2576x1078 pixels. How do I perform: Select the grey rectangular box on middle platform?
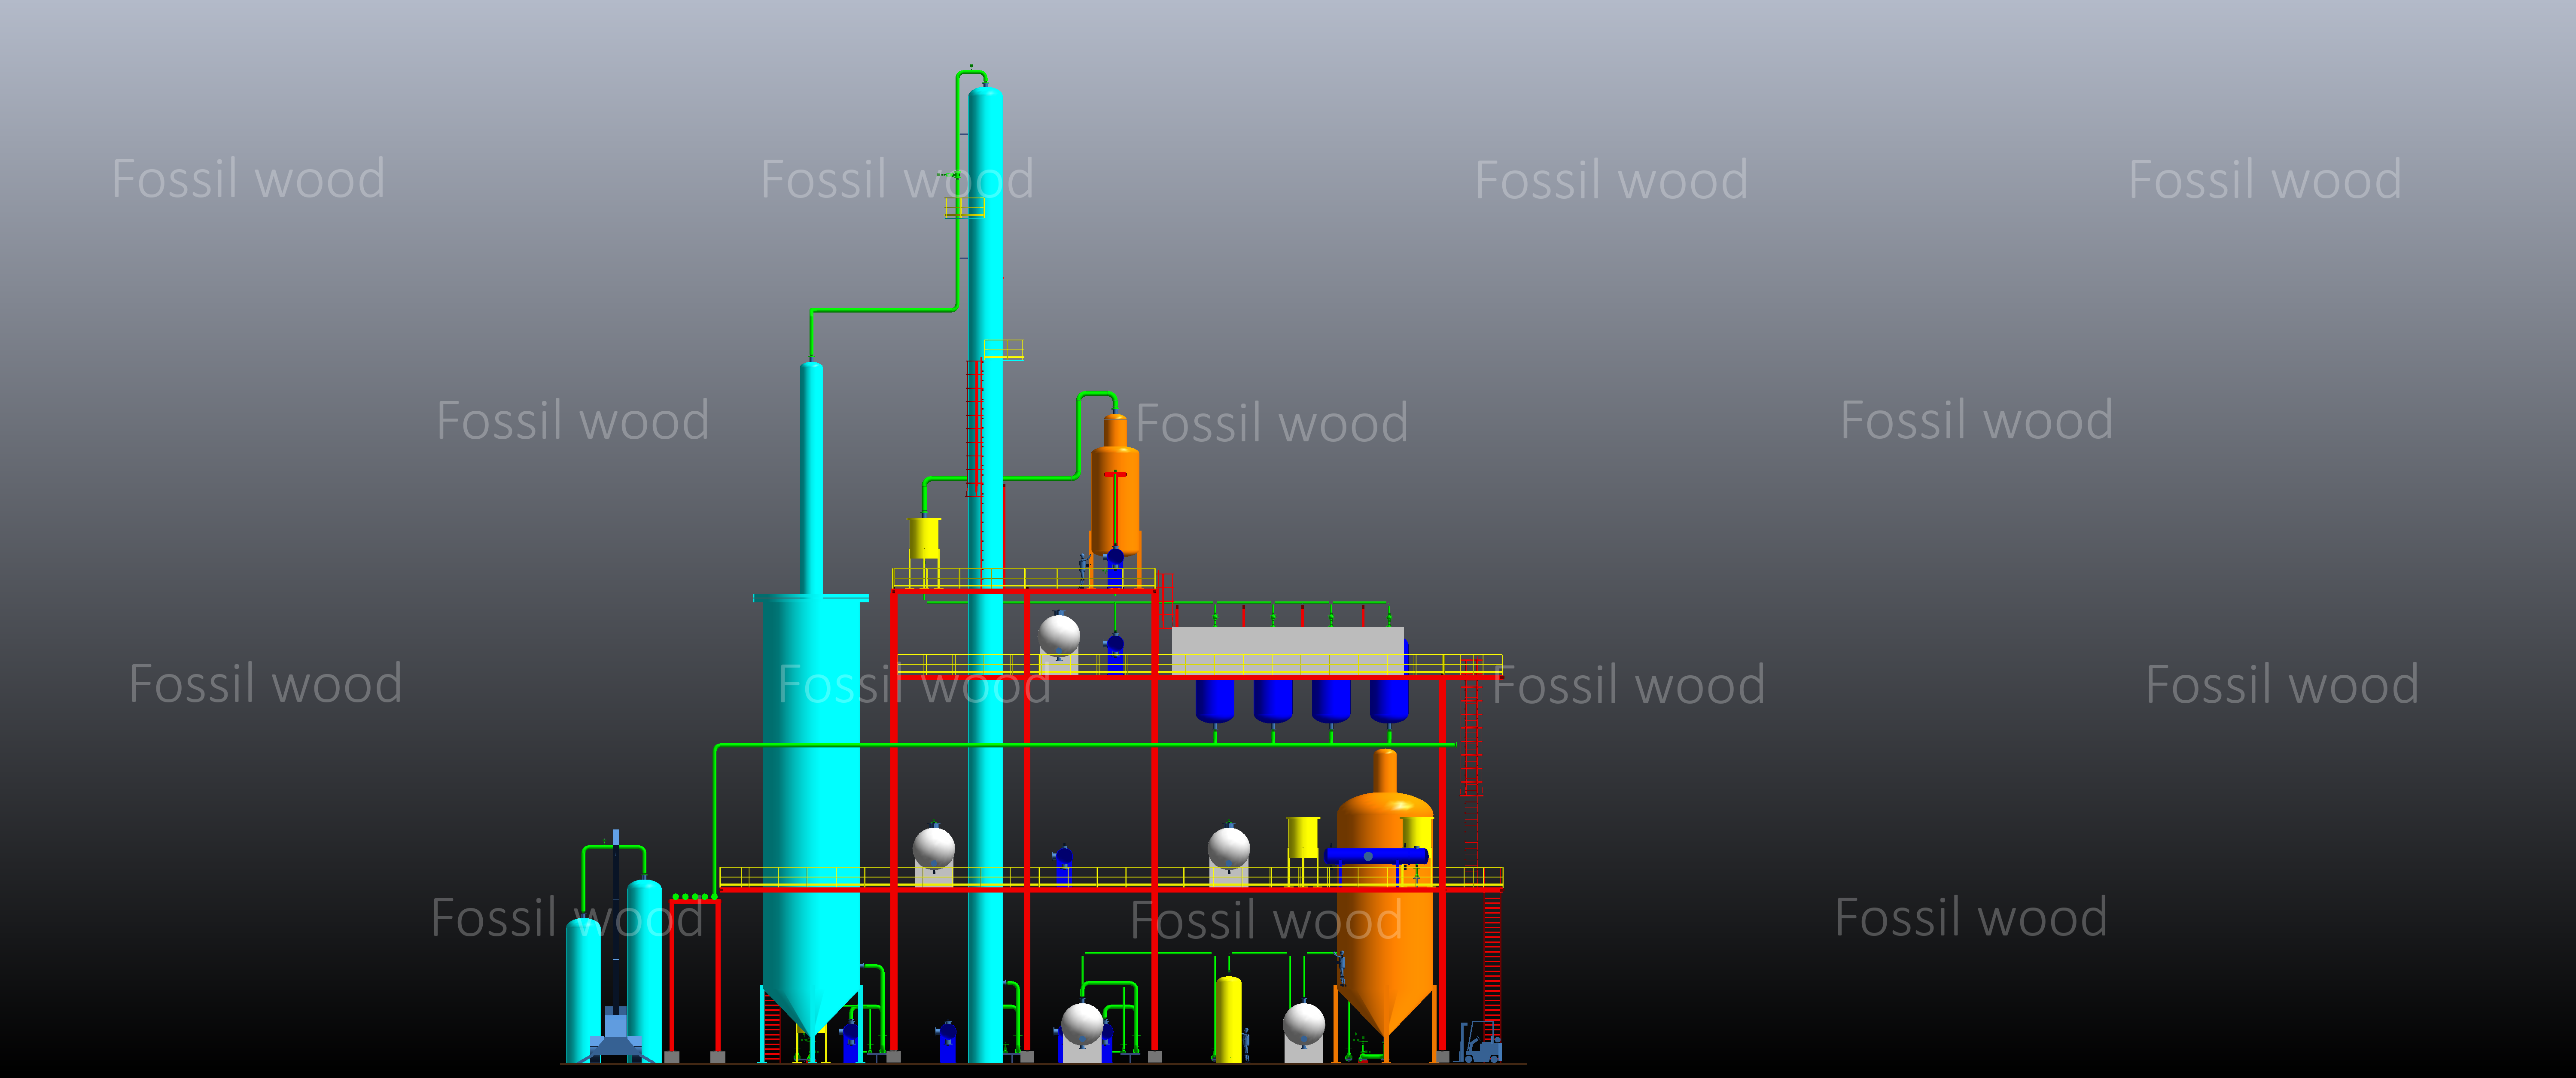coord(1288,650)
